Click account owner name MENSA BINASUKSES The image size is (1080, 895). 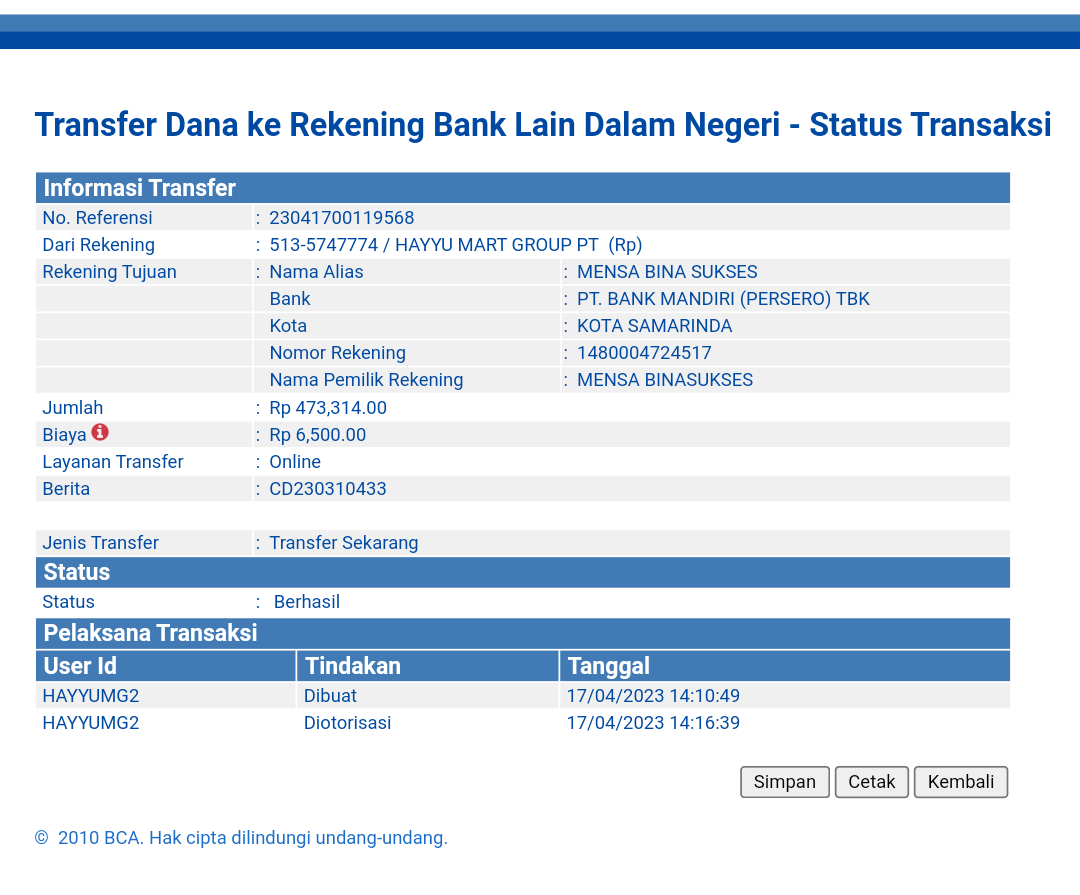pyautogui.click(x=665, y=380)
